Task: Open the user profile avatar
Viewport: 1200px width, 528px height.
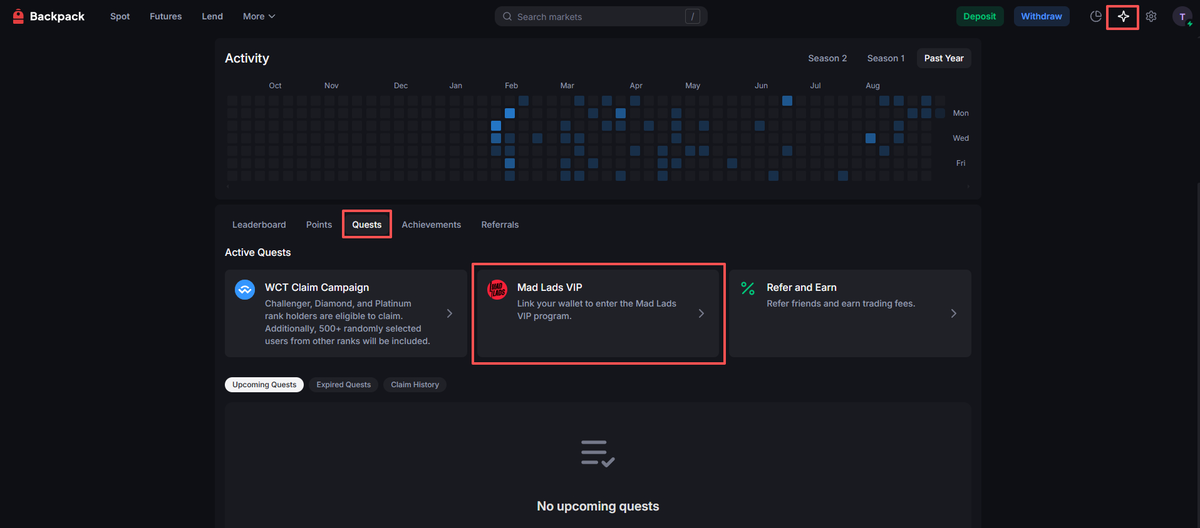Action: 1181,17
